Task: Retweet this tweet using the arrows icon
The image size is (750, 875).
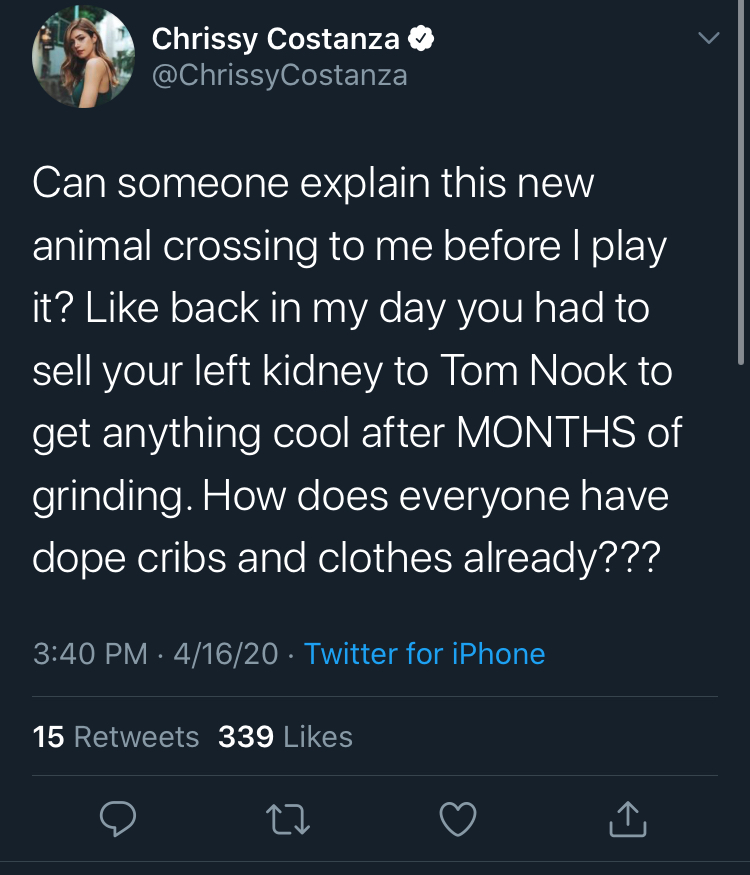Action: point(288,820)
